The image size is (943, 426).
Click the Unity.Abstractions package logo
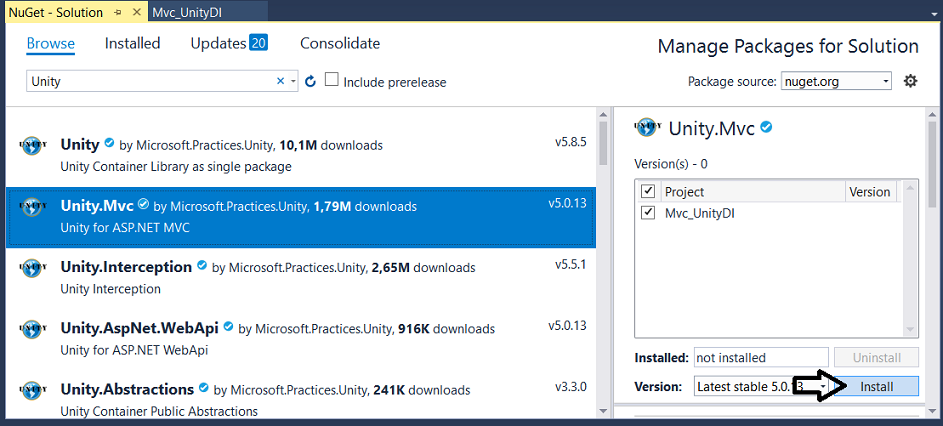31,390
